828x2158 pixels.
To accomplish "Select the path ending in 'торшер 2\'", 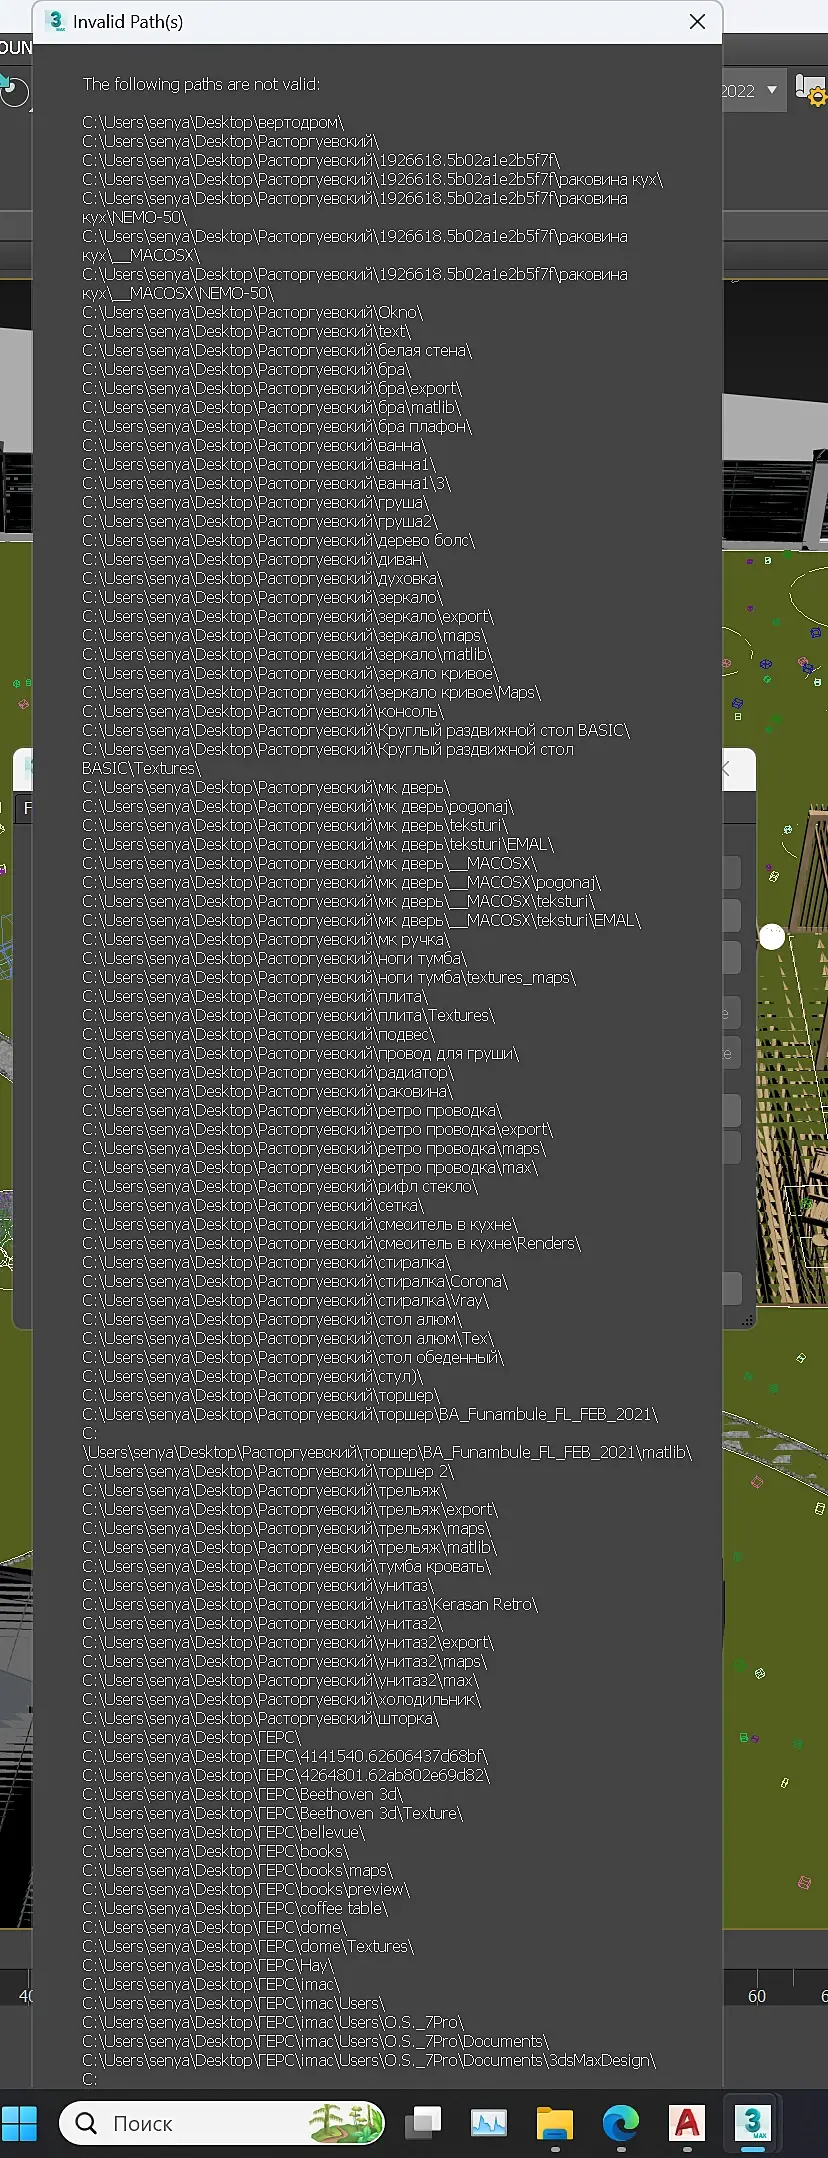I will coord(268,1471).
